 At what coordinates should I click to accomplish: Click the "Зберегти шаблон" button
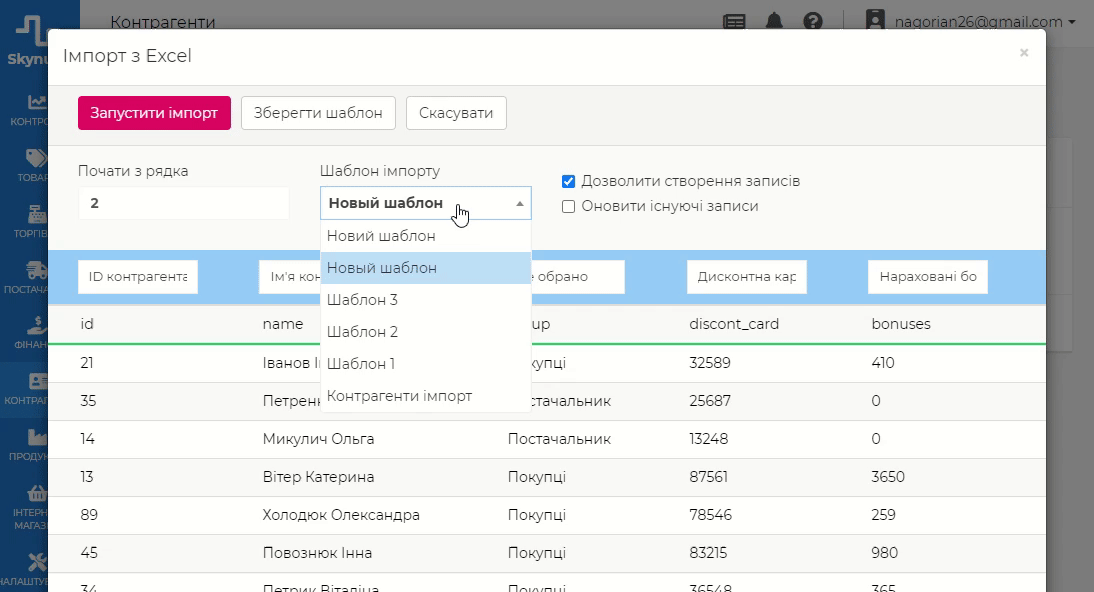318,113
